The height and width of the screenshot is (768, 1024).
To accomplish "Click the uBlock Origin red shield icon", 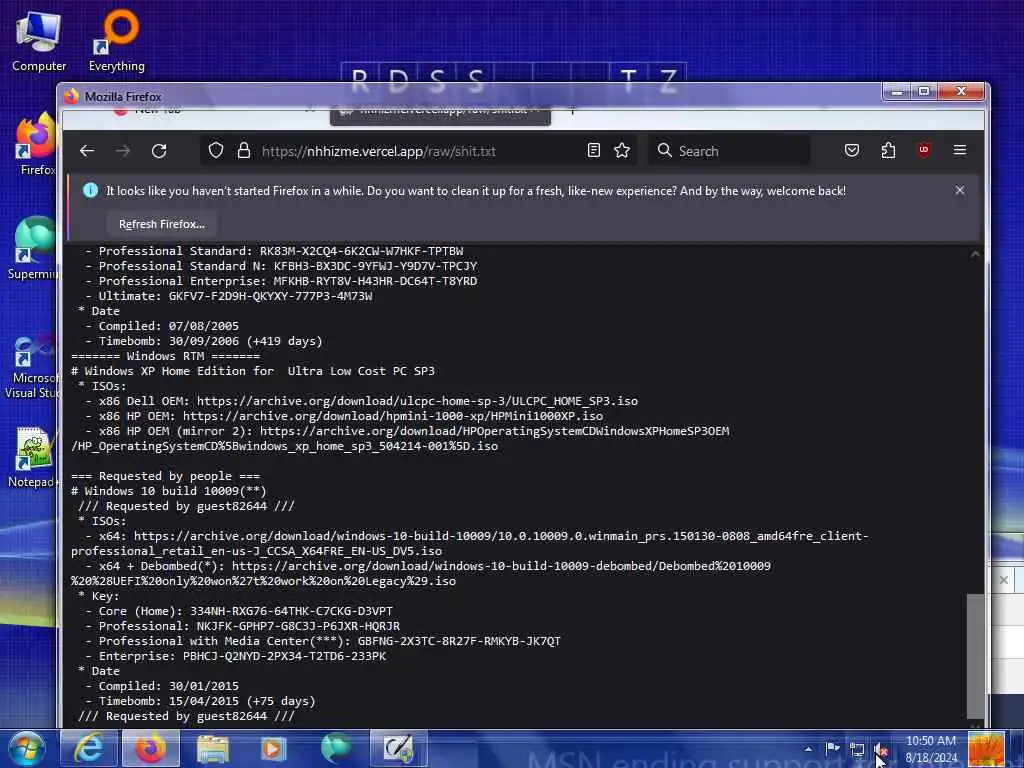I will 923,150.
